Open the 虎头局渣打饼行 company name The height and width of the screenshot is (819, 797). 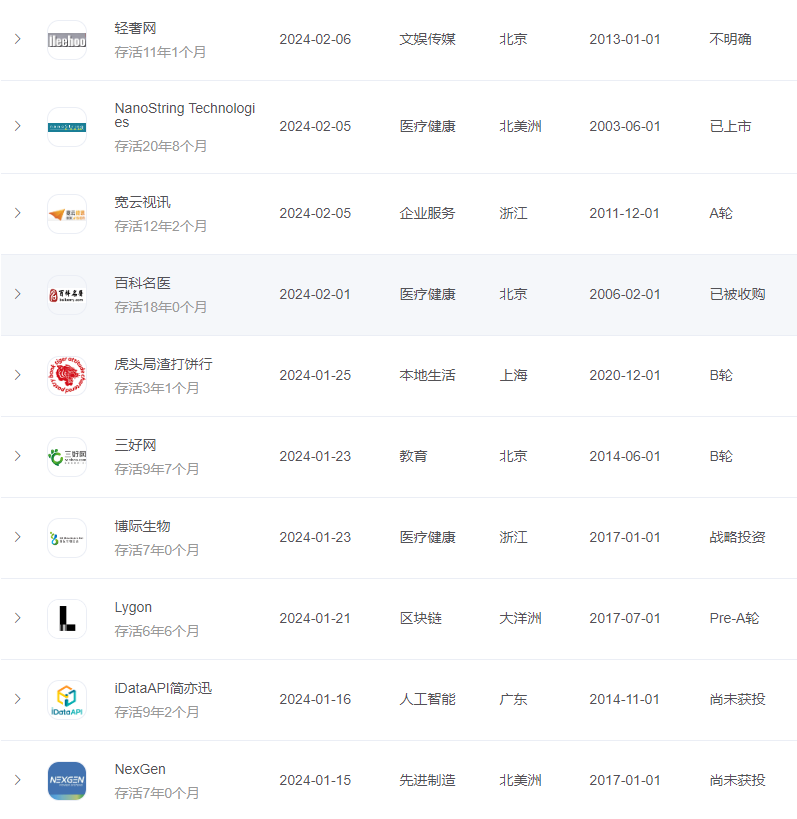[163, 364]
